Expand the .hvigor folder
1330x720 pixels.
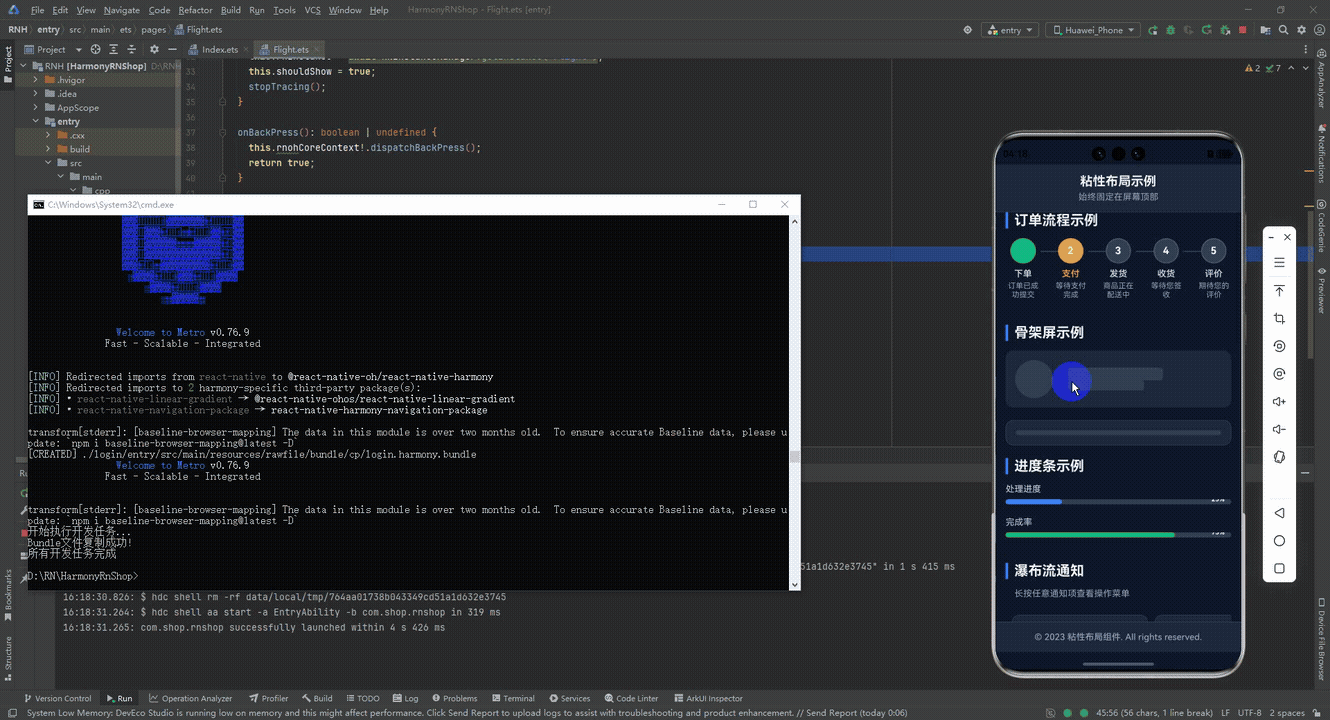click(x=36, y=80)
